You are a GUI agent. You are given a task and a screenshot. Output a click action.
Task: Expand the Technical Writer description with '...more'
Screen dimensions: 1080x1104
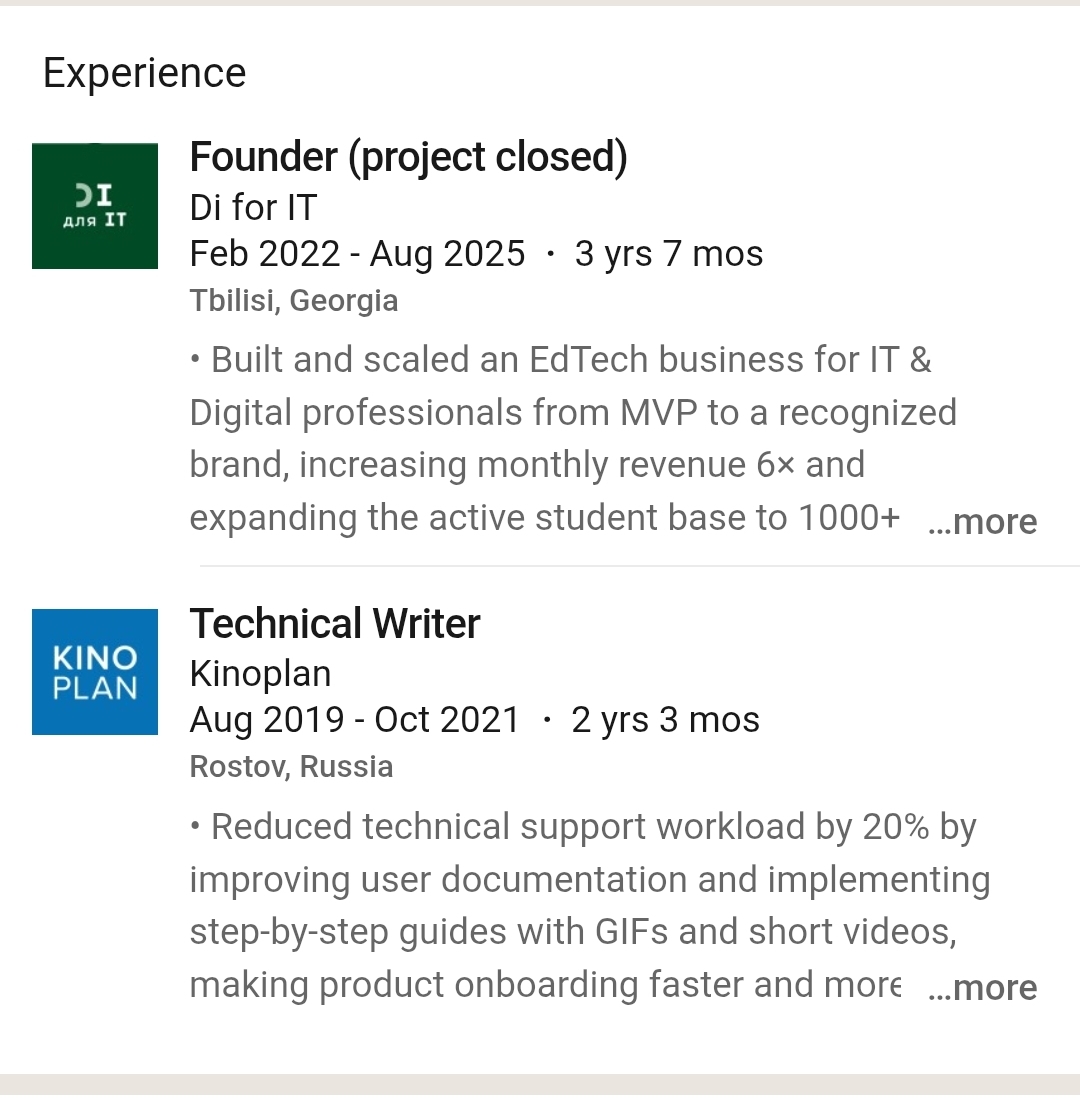tap(983, 988)
